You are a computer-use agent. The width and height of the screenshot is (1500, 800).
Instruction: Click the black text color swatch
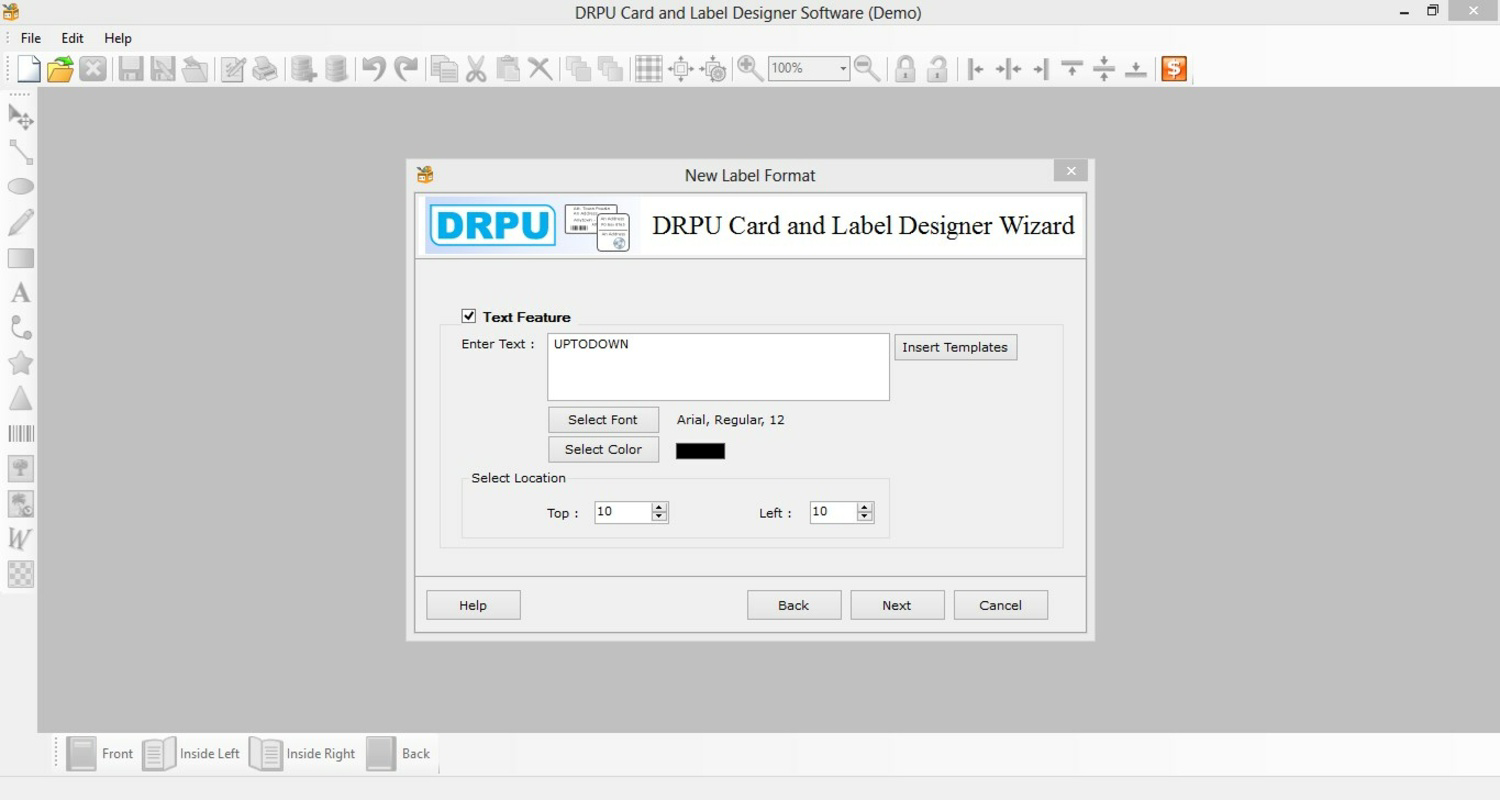click(x=700, y=451)
